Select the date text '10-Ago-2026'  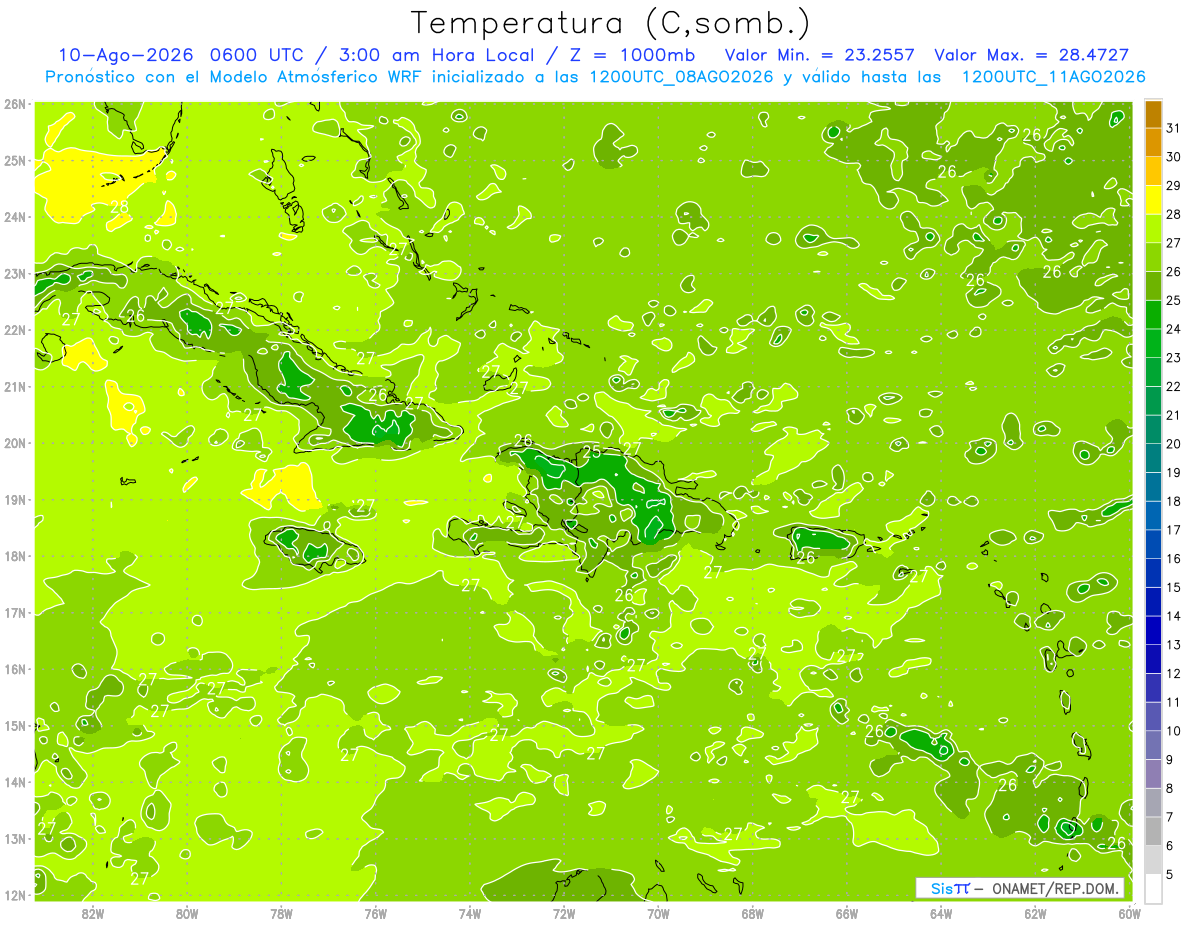(x=126, y=55)
